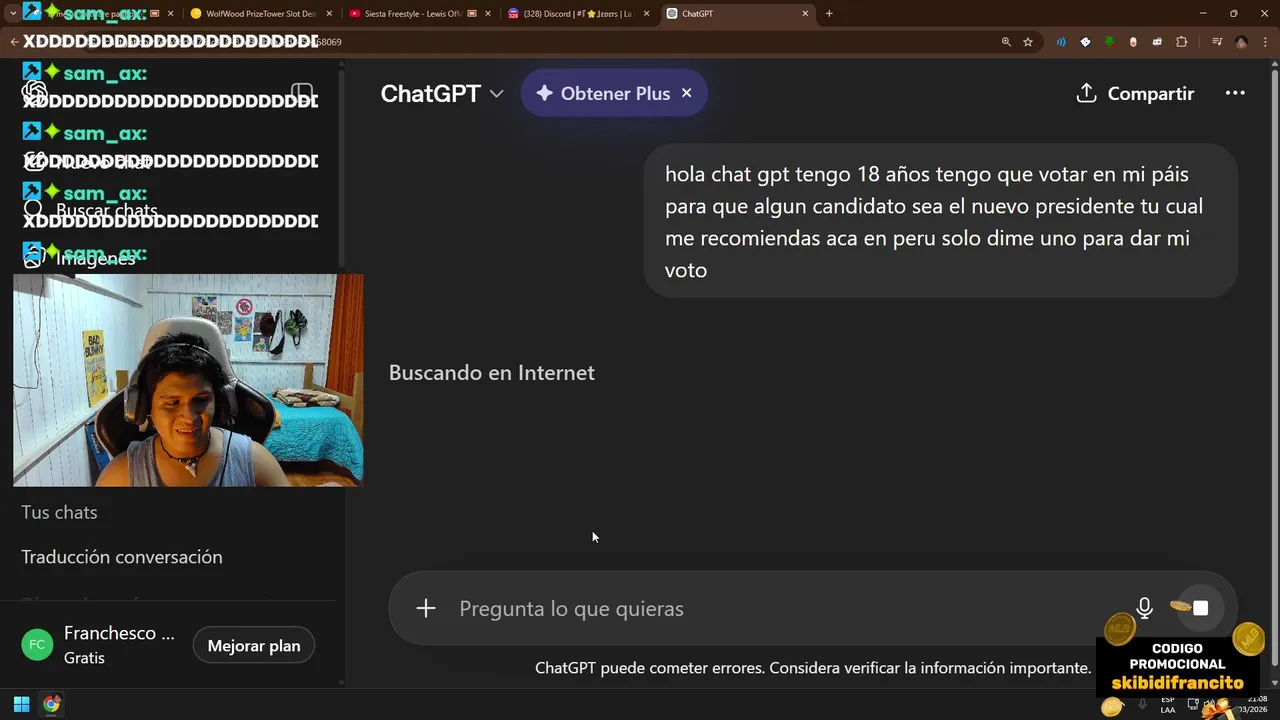Close the Discord browser tab
Image resolution: width=1280 pixels, height=720 pixels.
coord(646,14)
